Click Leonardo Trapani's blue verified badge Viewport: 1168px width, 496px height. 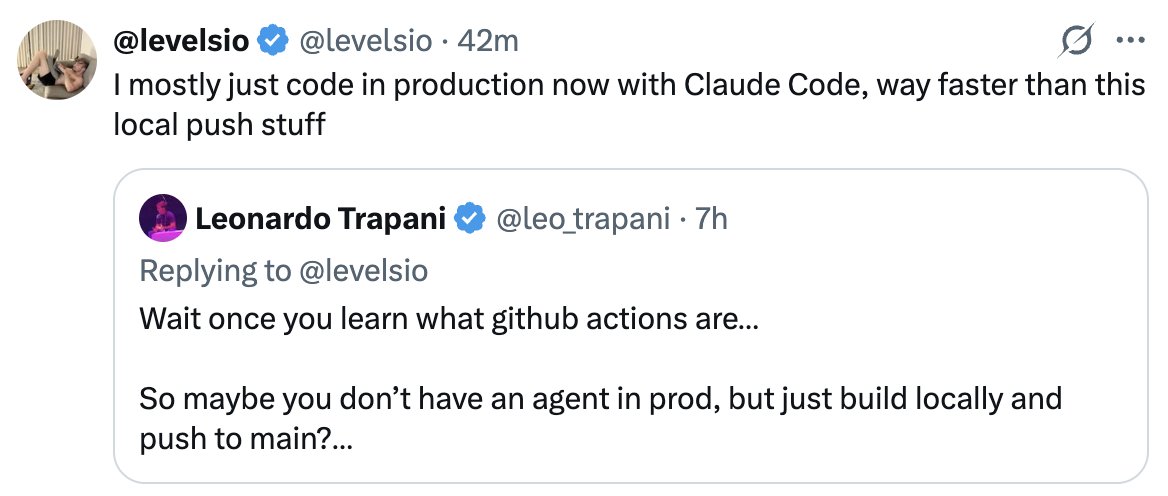(x=470, y=217)
